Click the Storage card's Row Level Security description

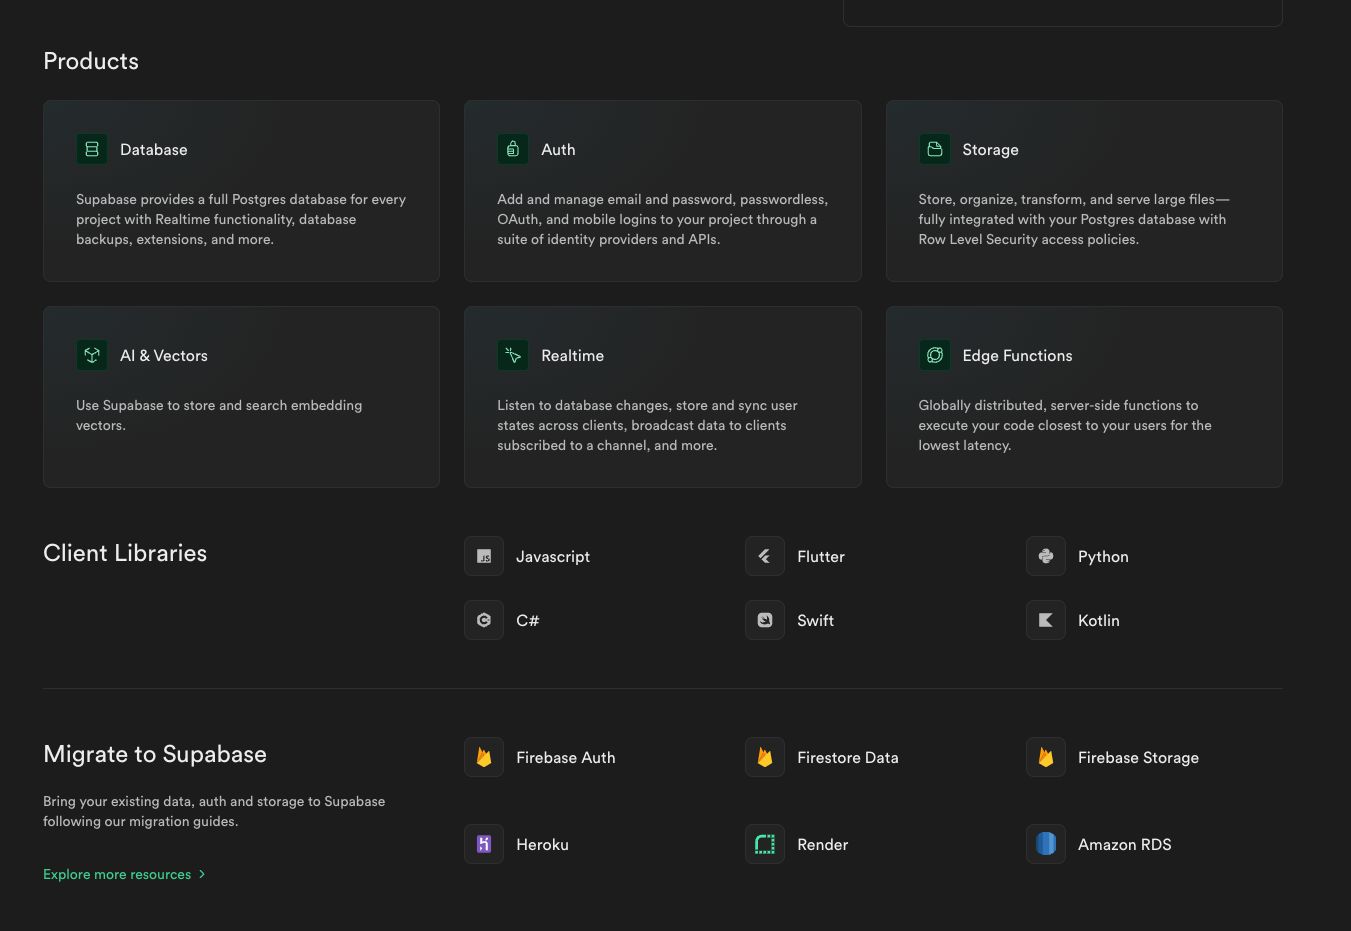(1074, 219)
